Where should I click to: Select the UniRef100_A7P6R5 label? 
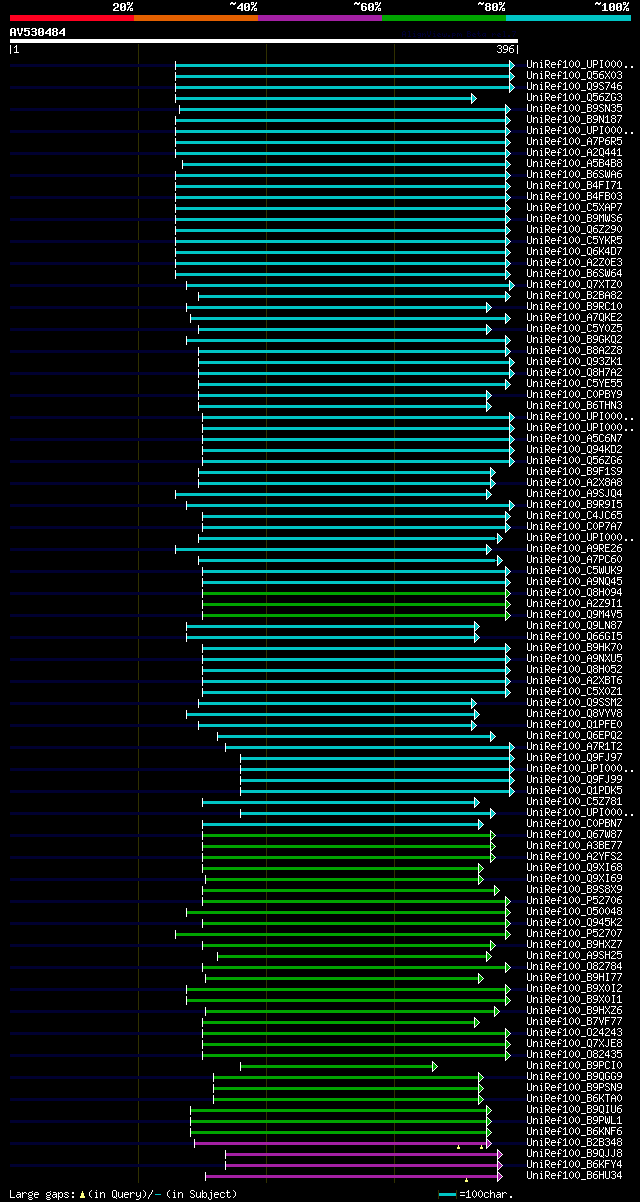[x=574, y=141]
